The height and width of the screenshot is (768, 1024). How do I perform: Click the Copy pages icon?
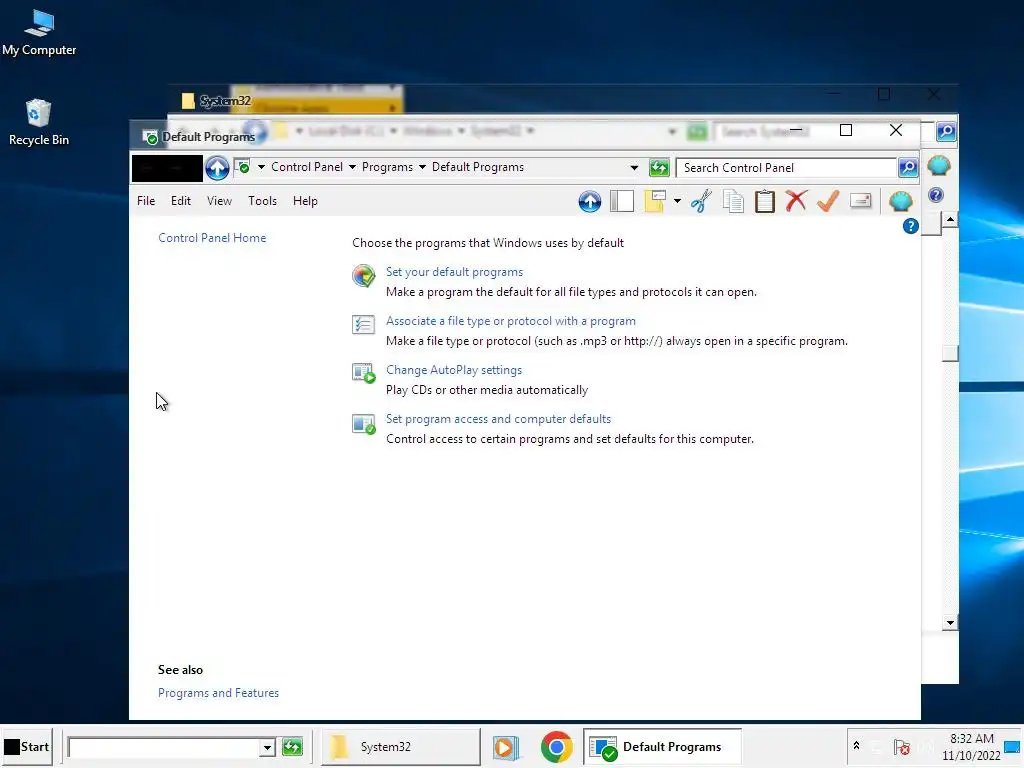pos(733,201)
